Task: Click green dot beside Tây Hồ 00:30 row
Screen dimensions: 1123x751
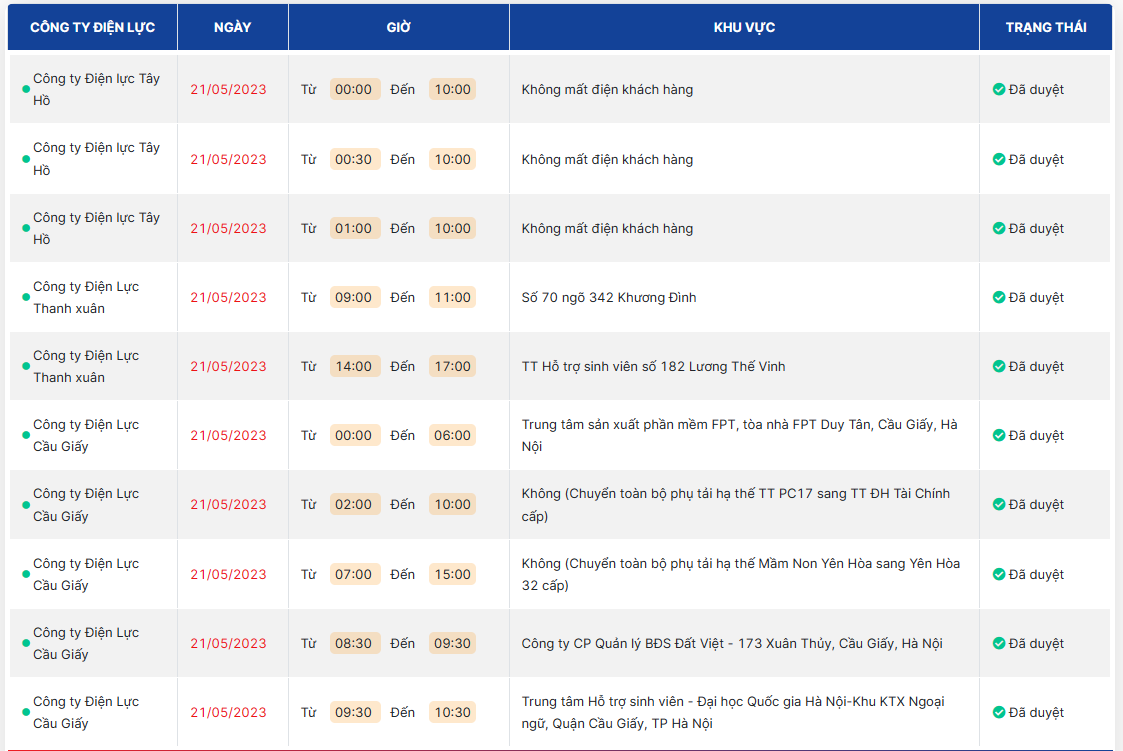Action: (26, 159)
